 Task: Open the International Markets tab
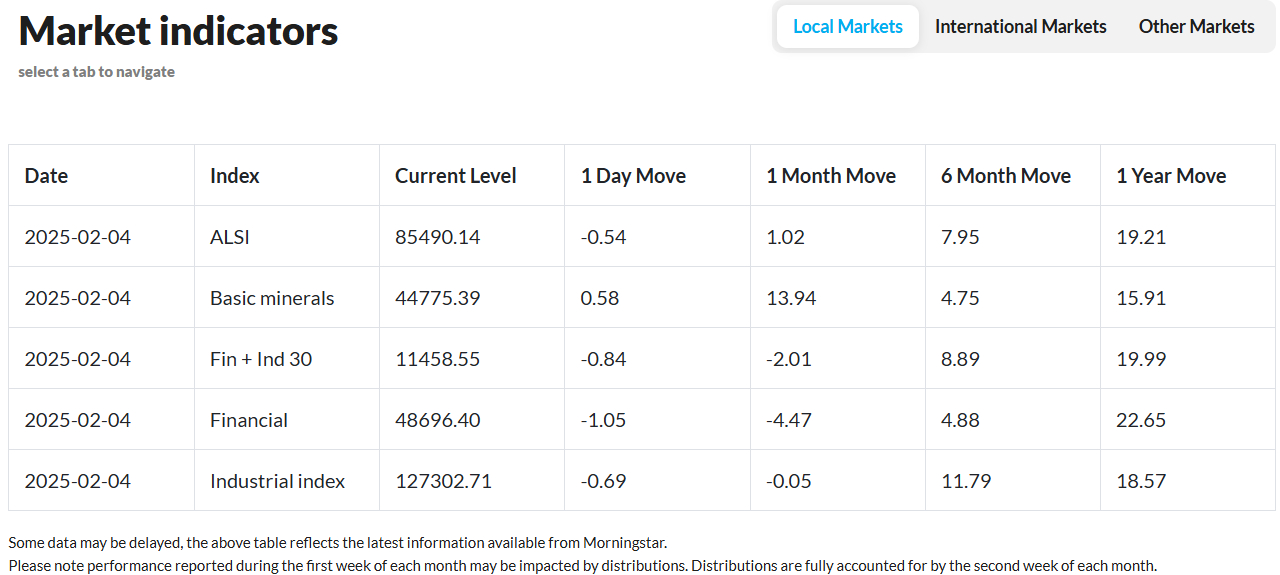(1020, 27)
